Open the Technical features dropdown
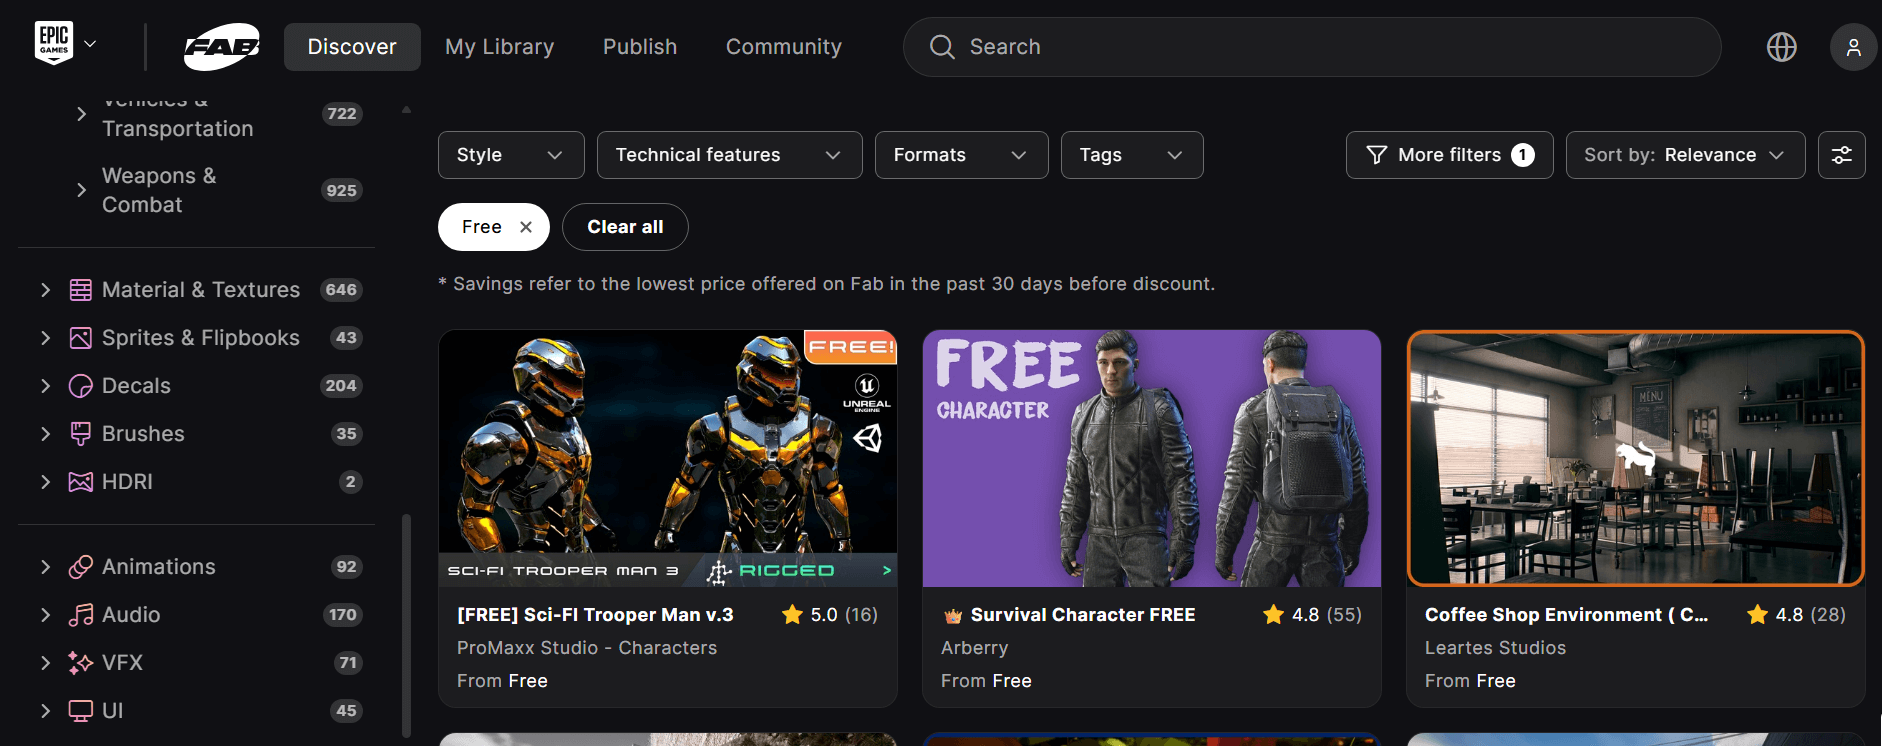Image resolution: width=1882 pixels, height=746 pixels. tap(729, 155)
